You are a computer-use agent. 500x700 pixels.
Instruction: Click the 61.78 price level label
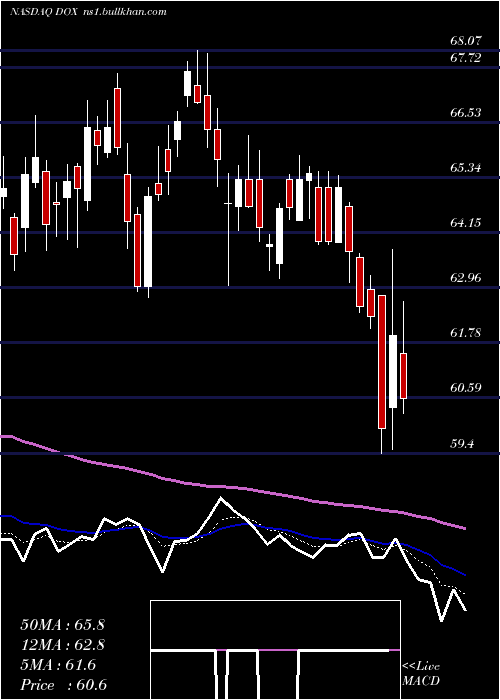click(466, 333)
